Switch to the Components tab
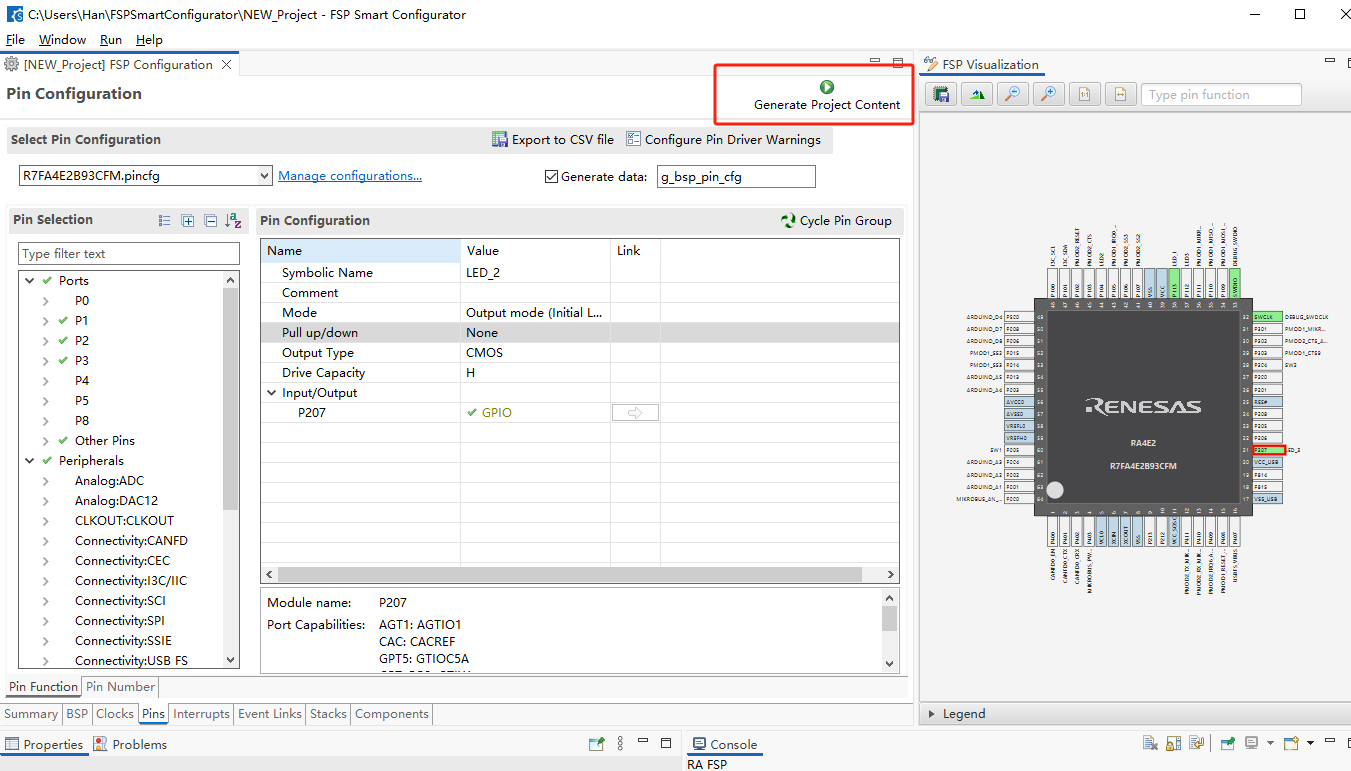 tap(392, 714)
